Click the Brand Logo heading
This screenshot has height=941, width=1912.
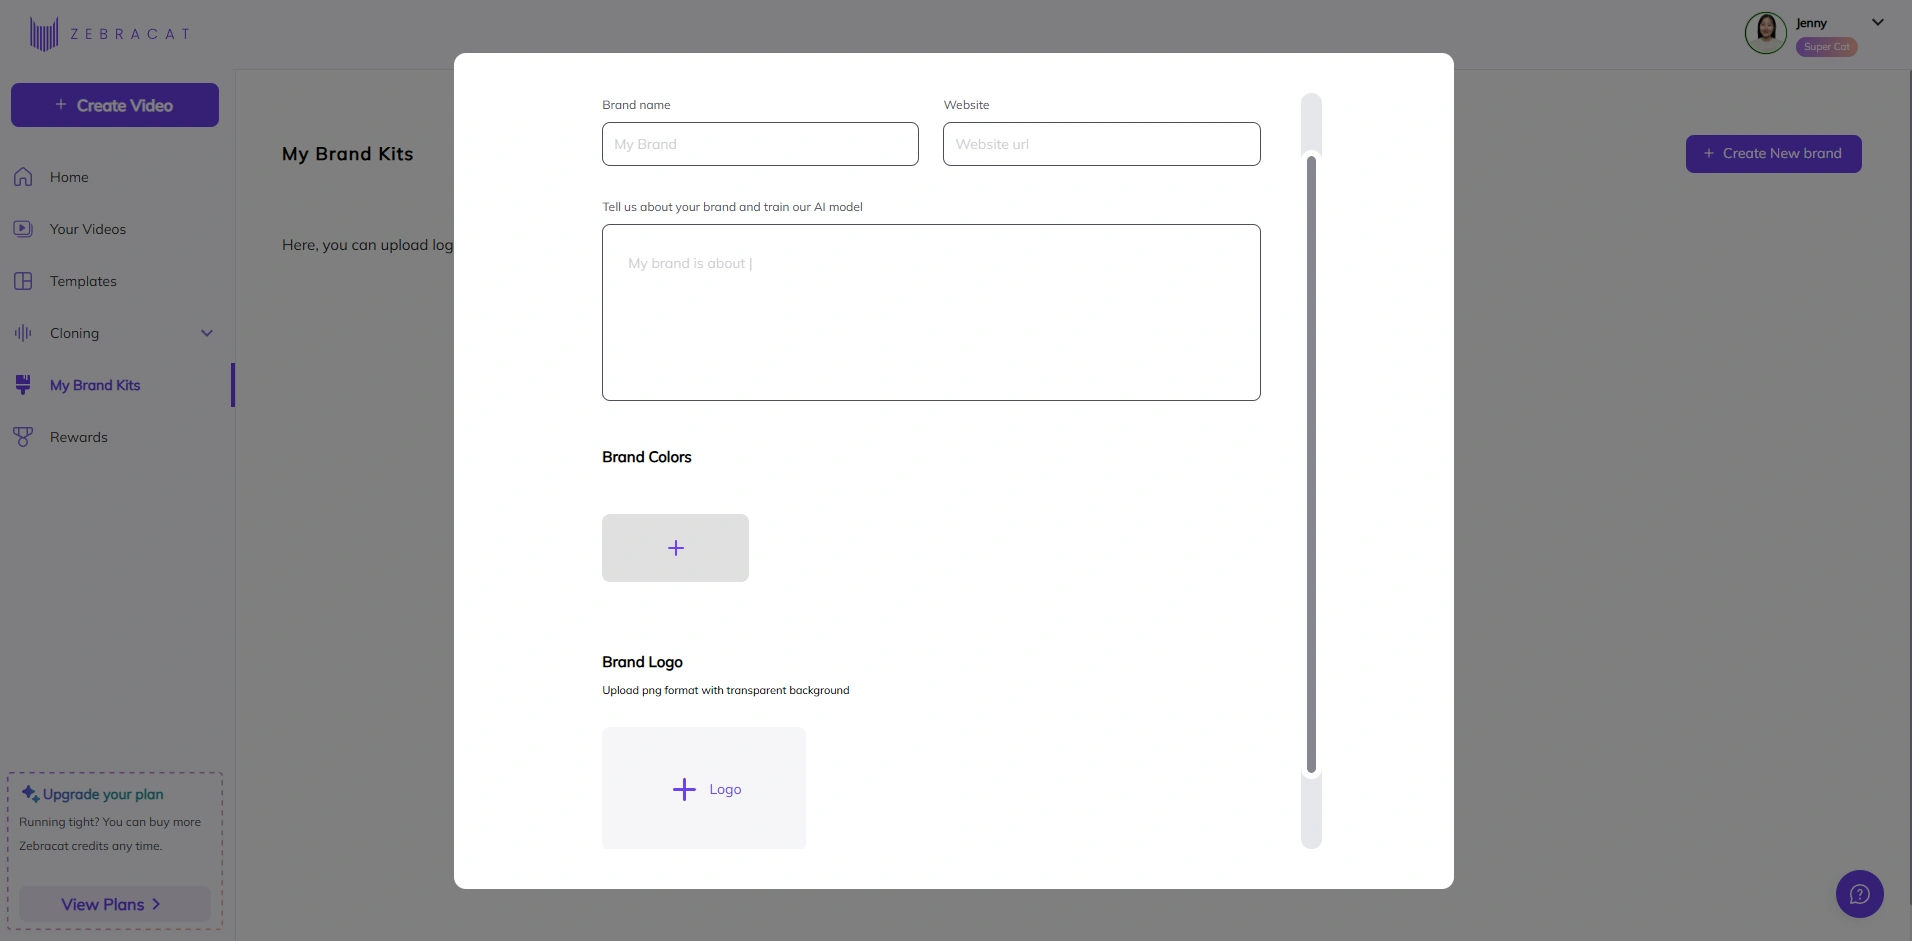click(x=642, y=662)
